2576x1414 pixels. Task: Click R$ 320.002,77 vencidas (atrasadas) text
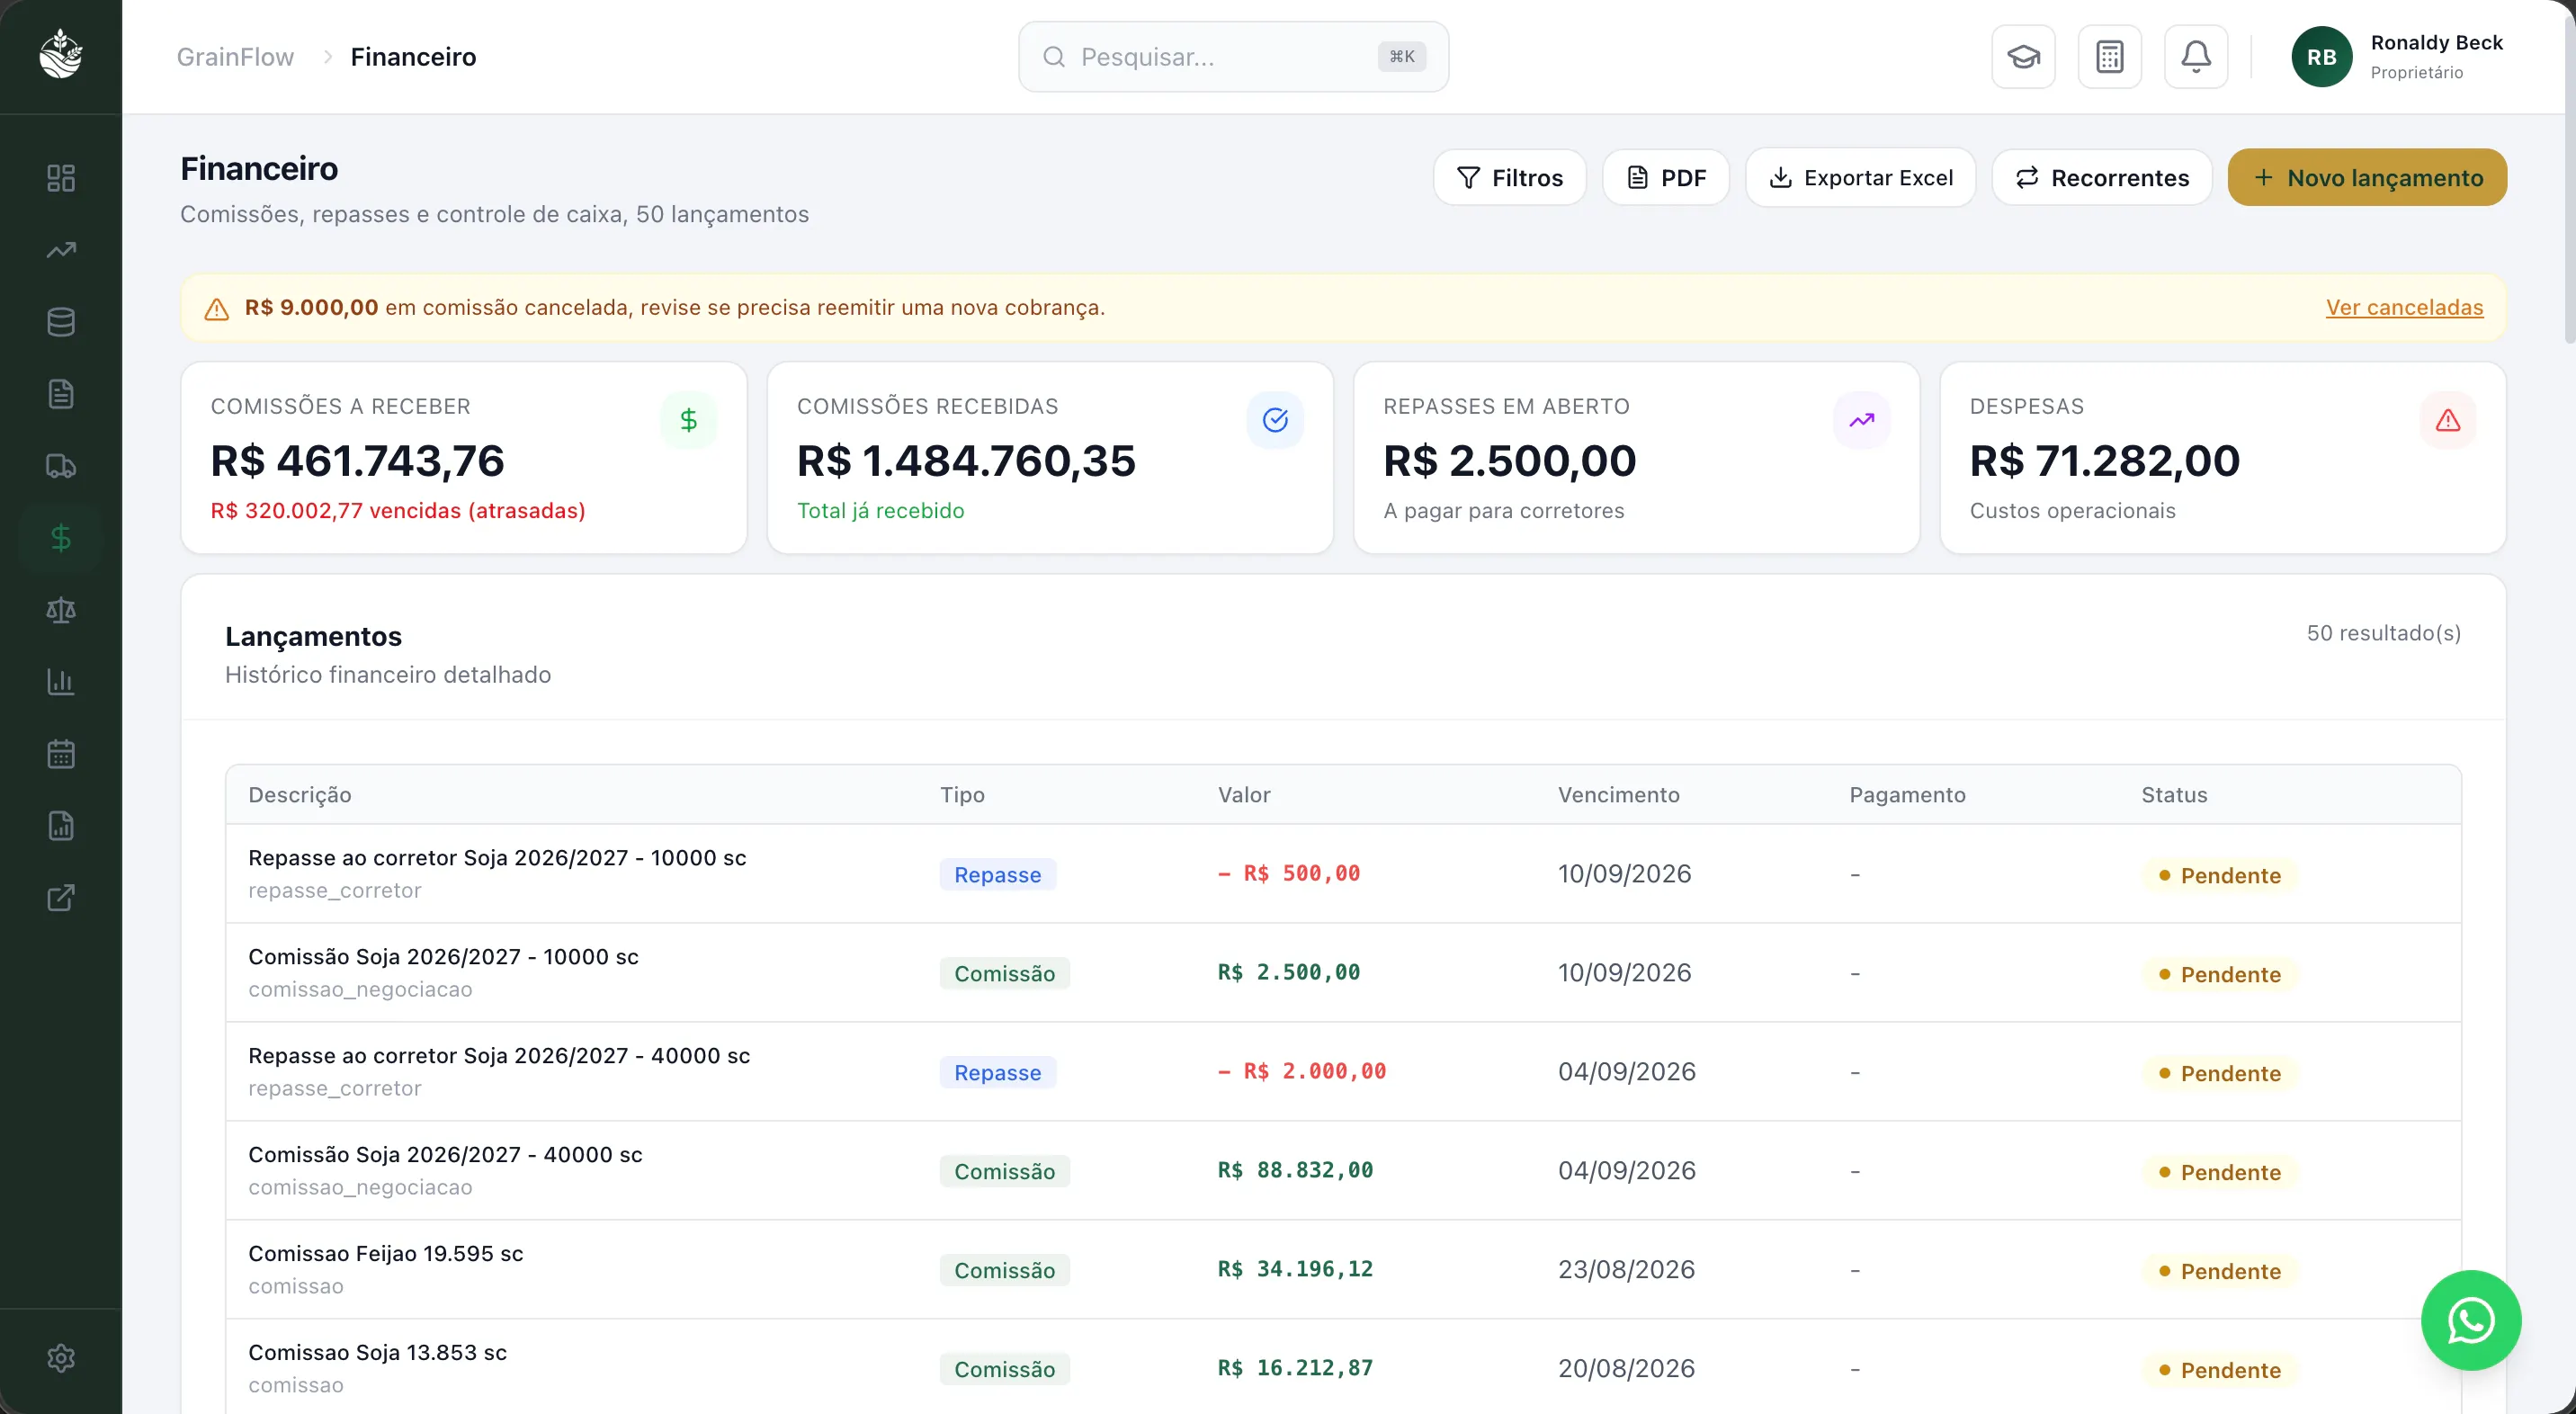click(x=398, y=511)
